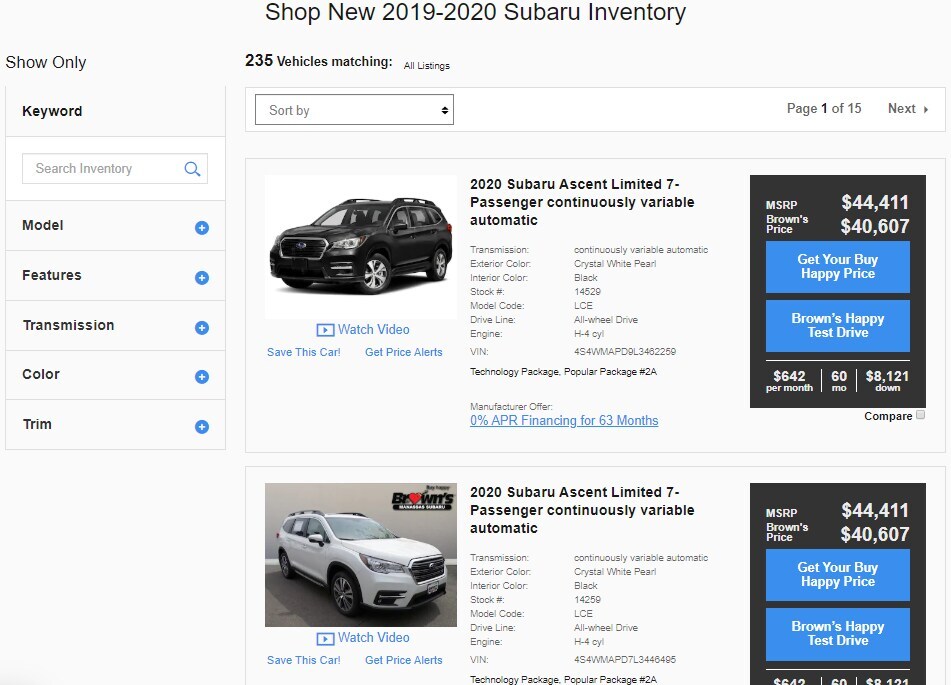This screenshot has height=685, width=951.
Task: Expand the Trim filter plus icon
Action: [x=202, y=427]
